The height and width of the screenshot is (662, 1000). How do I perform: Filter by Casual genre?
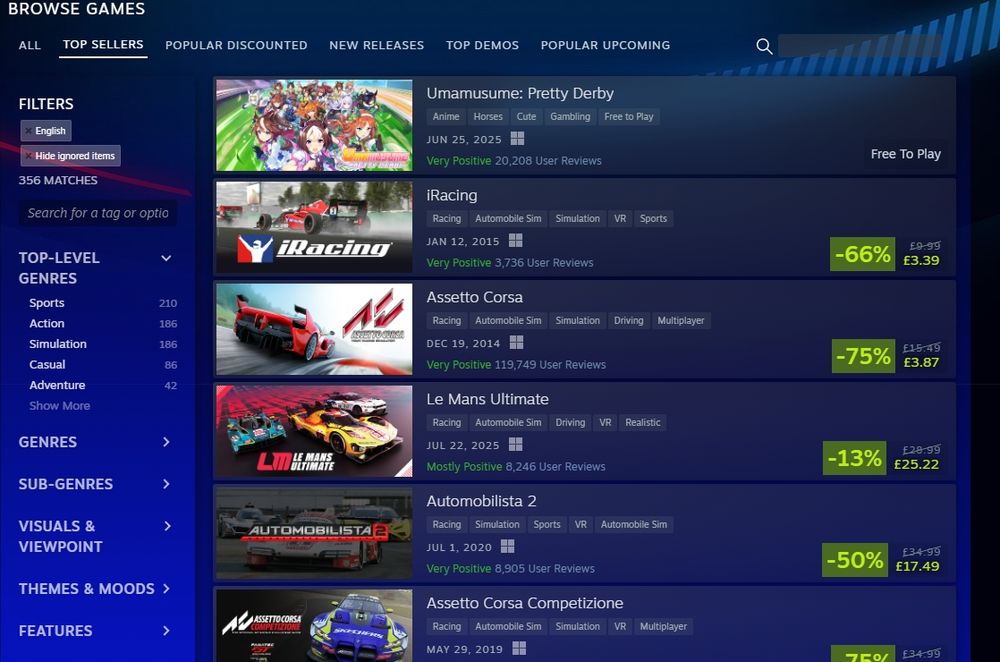tap(47, 364)
